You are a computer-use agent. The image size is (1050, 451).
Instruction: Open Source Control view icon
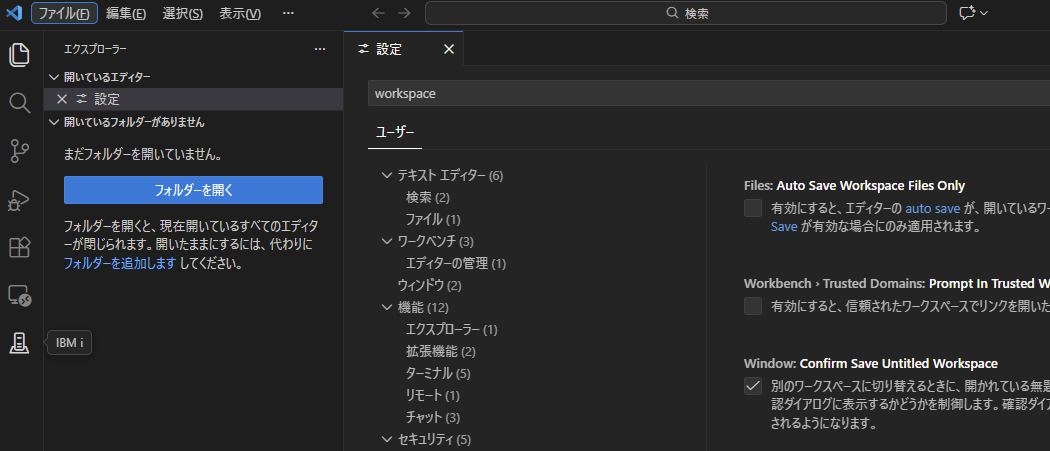[x=19, y=151]
